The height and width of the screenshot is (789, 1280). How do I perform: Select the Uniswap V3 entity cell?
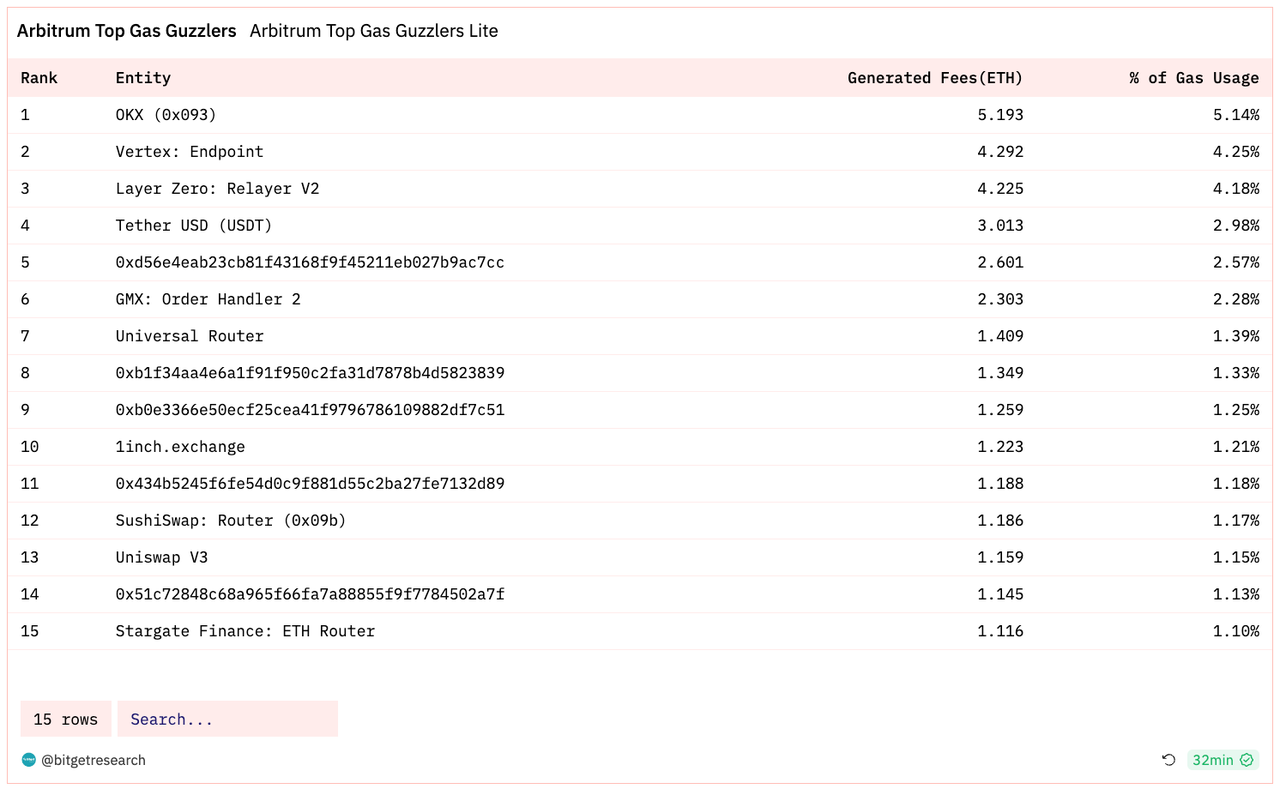click(x=161, y=558)
